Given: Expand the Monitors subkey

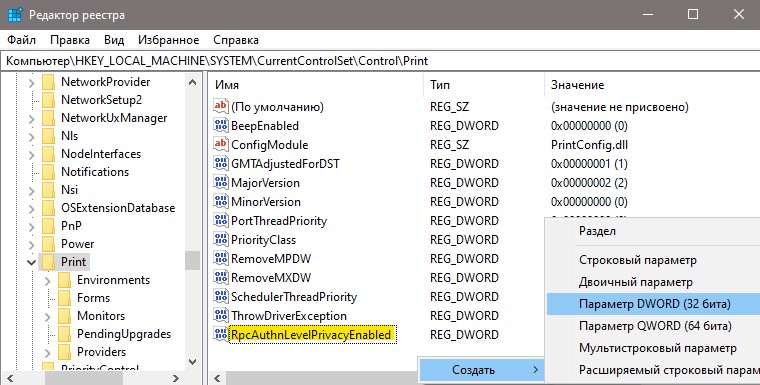Looking at the screenshot, I should click(x=48, y=317).
